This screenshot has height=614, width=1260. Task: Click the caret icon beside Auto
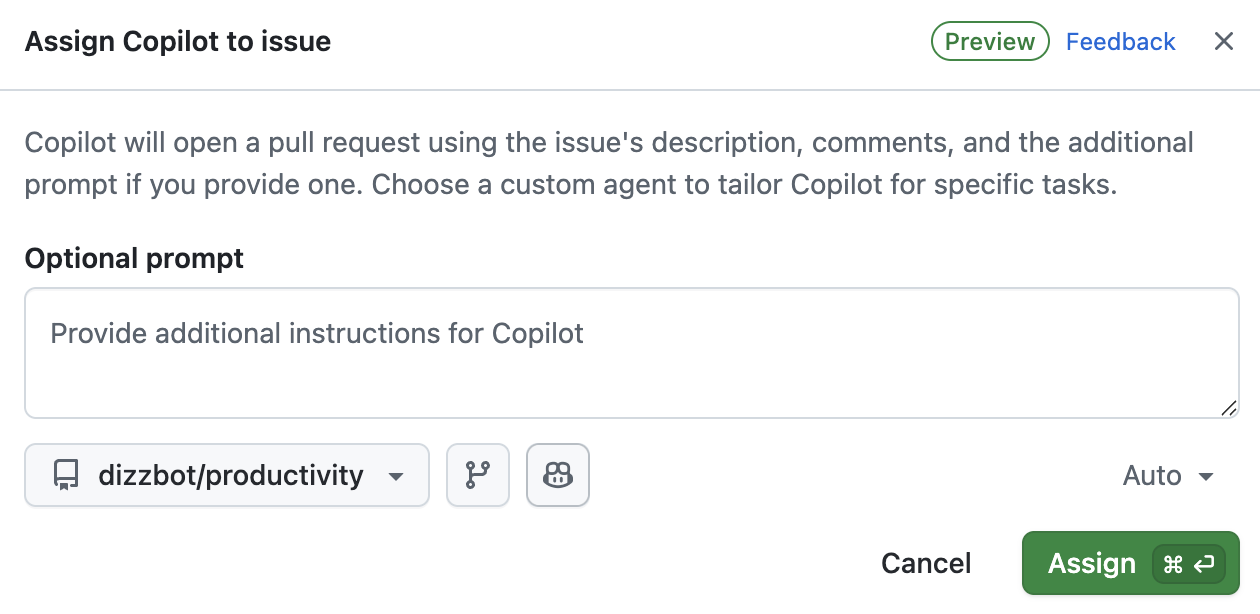click(x=1206, y=477)
